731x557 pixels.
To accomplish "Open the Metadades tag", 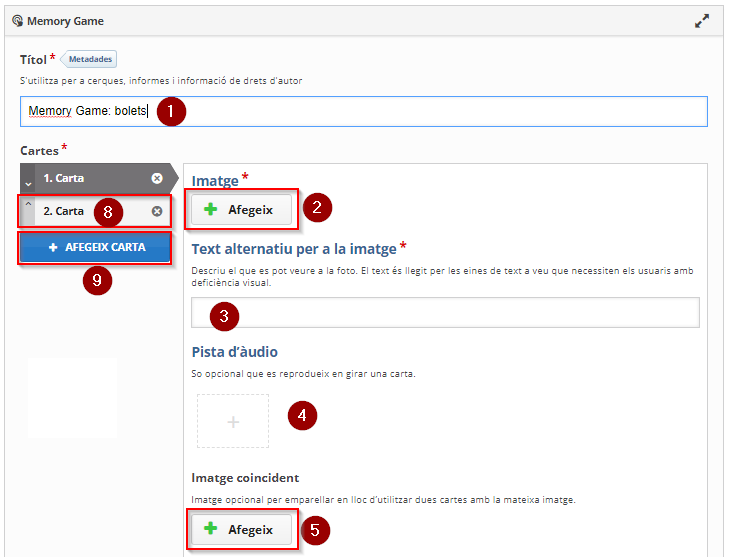I will tap(89, 59).
